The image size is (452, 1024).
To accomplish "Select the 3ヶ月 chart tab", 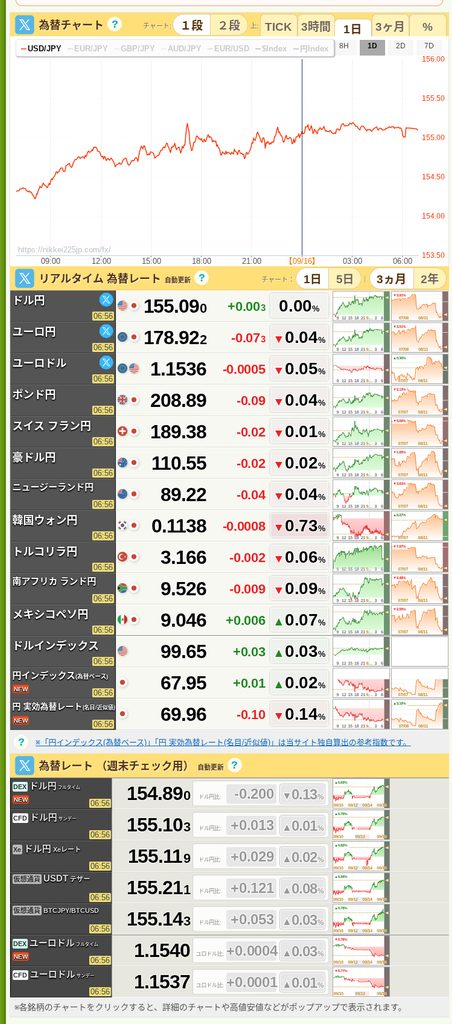I will click(x=390, y=27).
